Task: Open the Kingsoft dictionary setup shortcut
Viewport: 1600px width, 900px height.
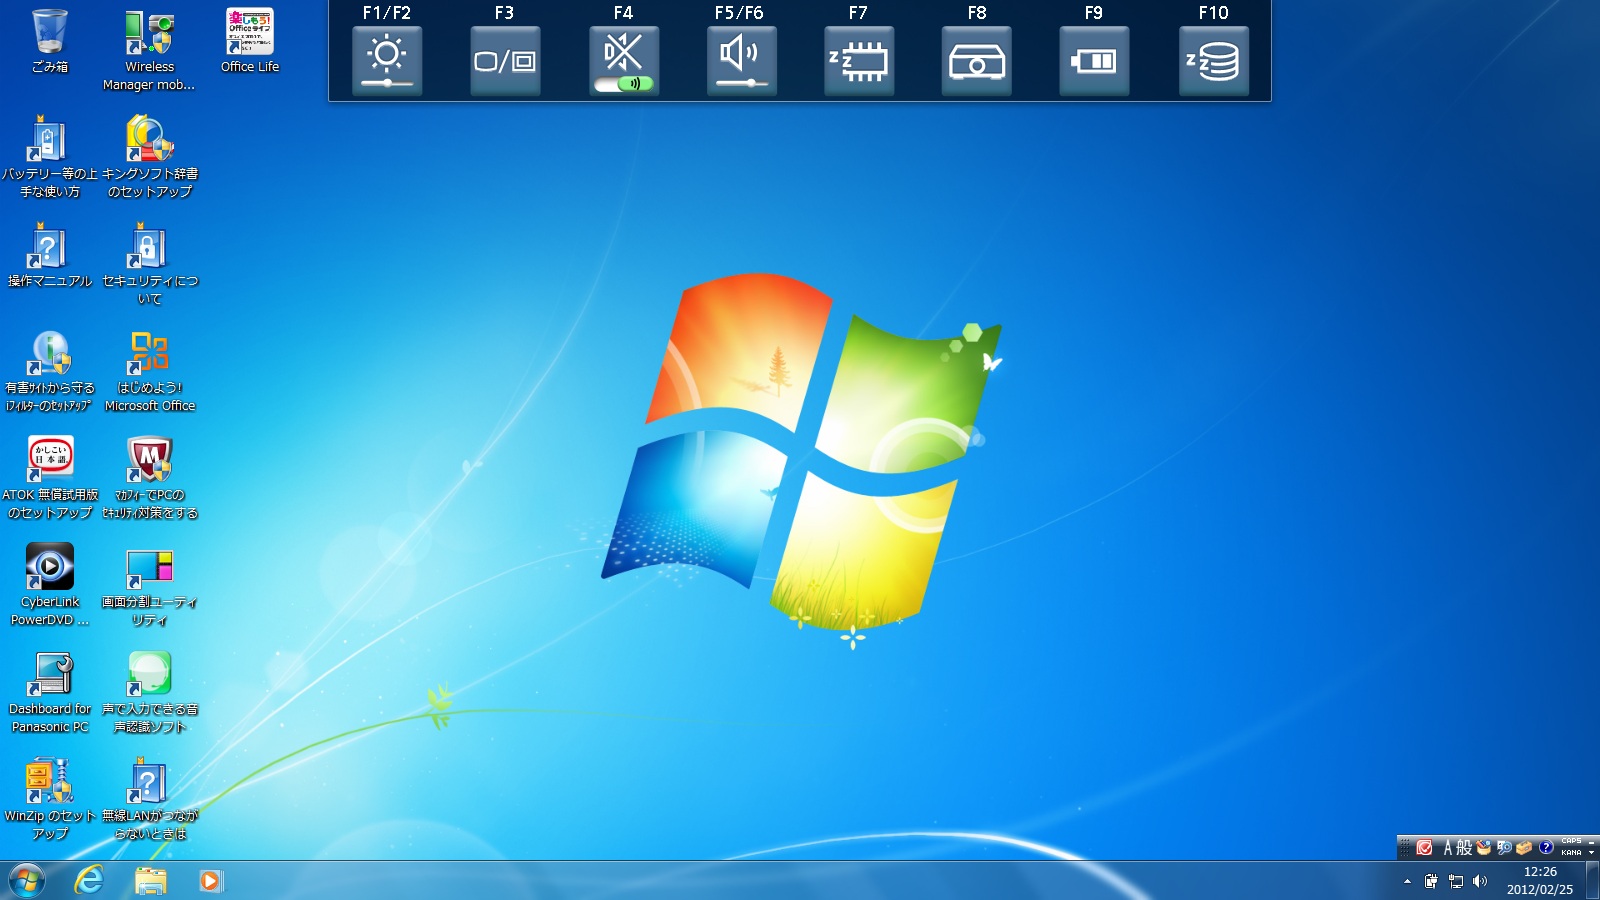Action: (x=150, y=158)
